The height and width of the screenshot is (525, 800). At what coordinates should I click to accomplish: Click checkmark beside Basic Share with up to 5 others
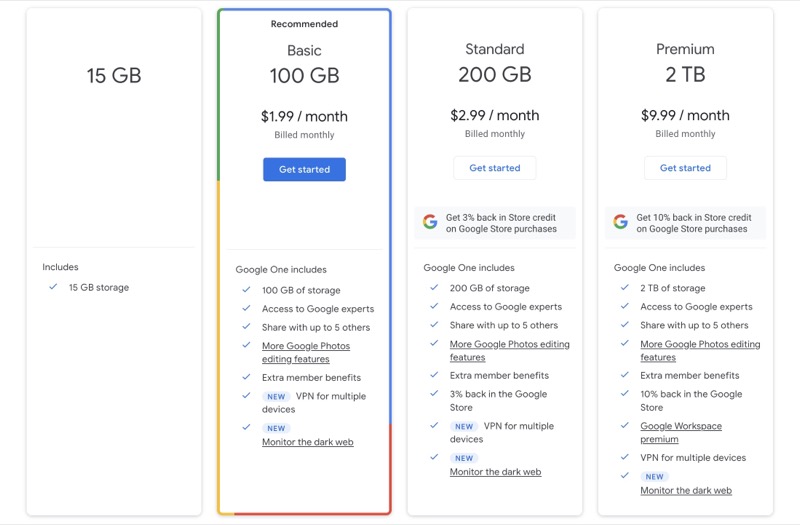(246, 326)
